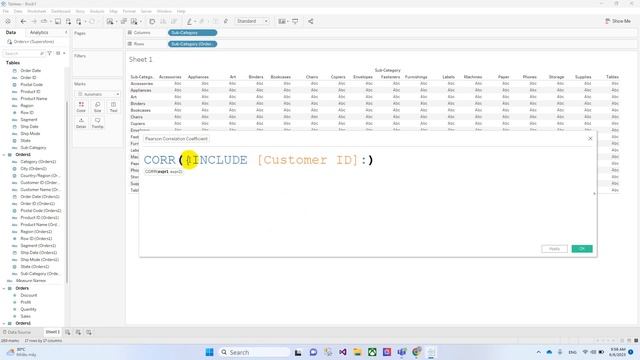Click the Detail marks card button
Image resolution: width=640 pixels, height=360 pixels.
click(81, 123)
